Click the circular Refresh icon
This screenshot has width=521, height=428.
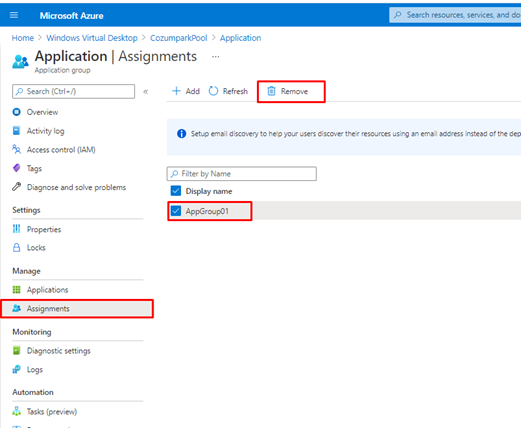click(x=213, y=91)
